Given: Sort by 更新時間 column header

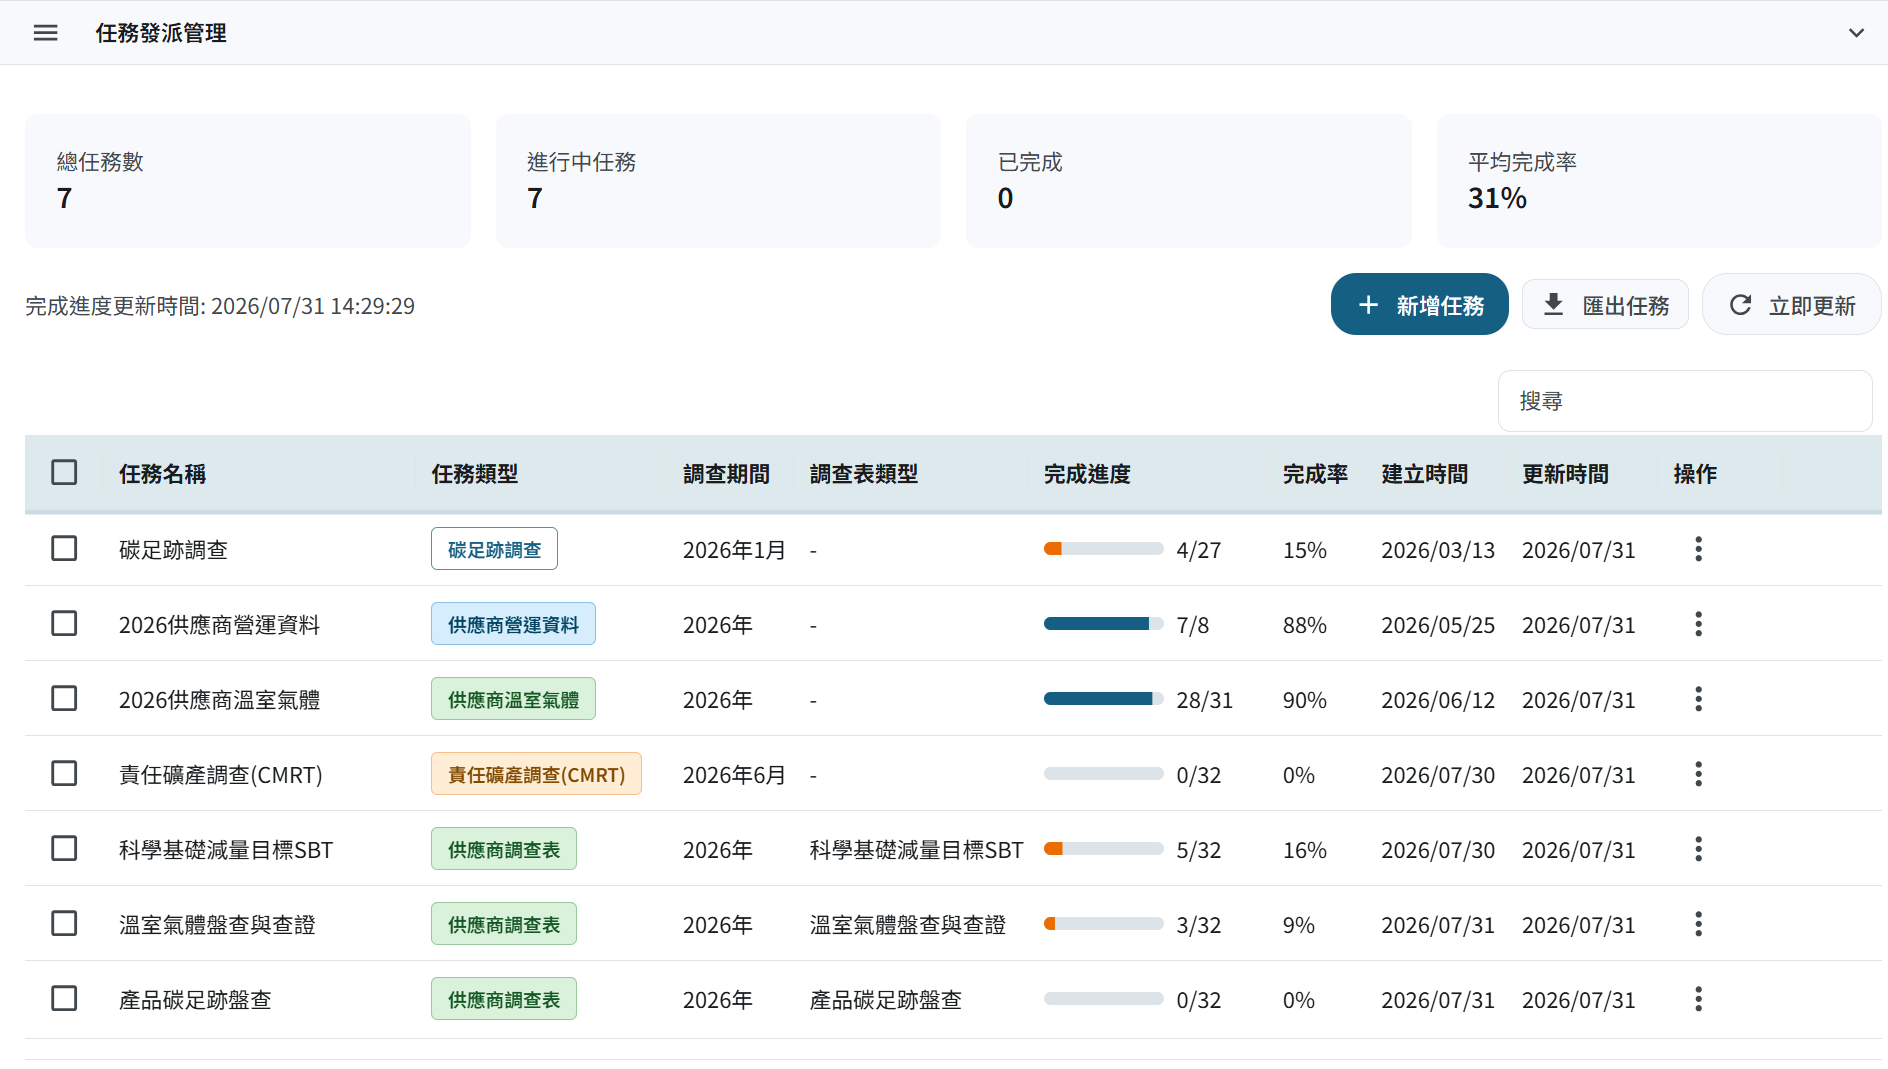Looking at the screenshot, I should (1565, 474).
